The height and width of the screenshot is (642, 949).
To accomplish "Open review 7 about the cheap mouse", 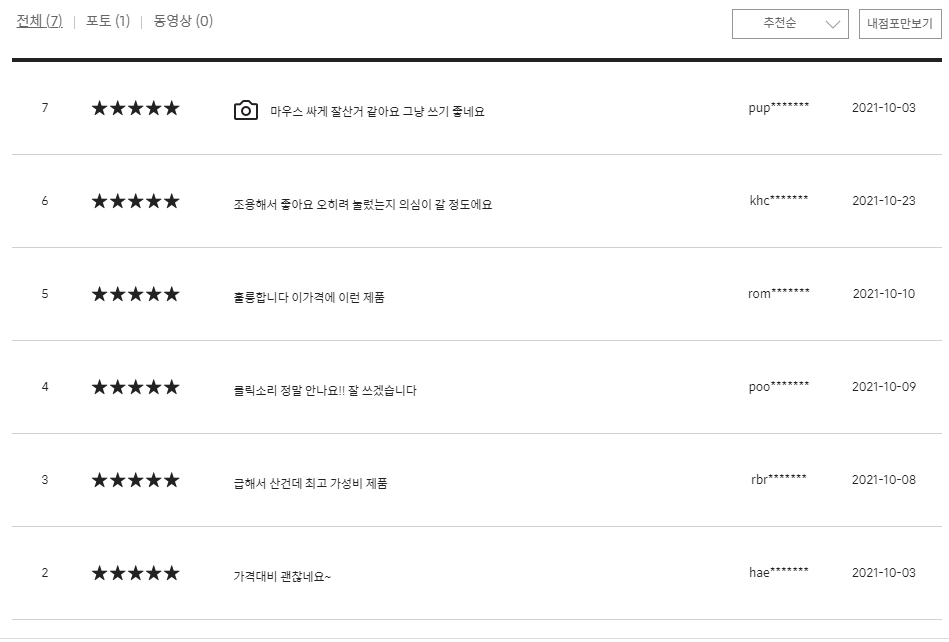I will click(377, 111).
